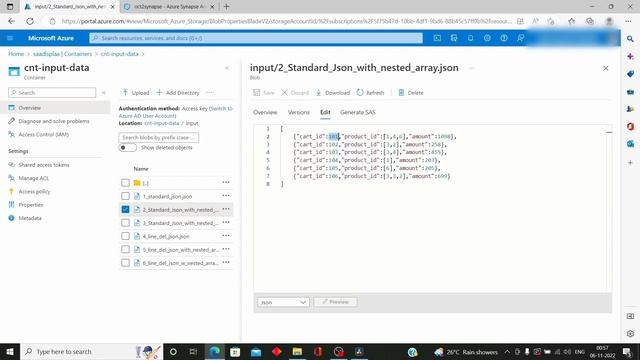640x360 pixels.
Task: Click the Preview button below the editor
Action: 336,302
